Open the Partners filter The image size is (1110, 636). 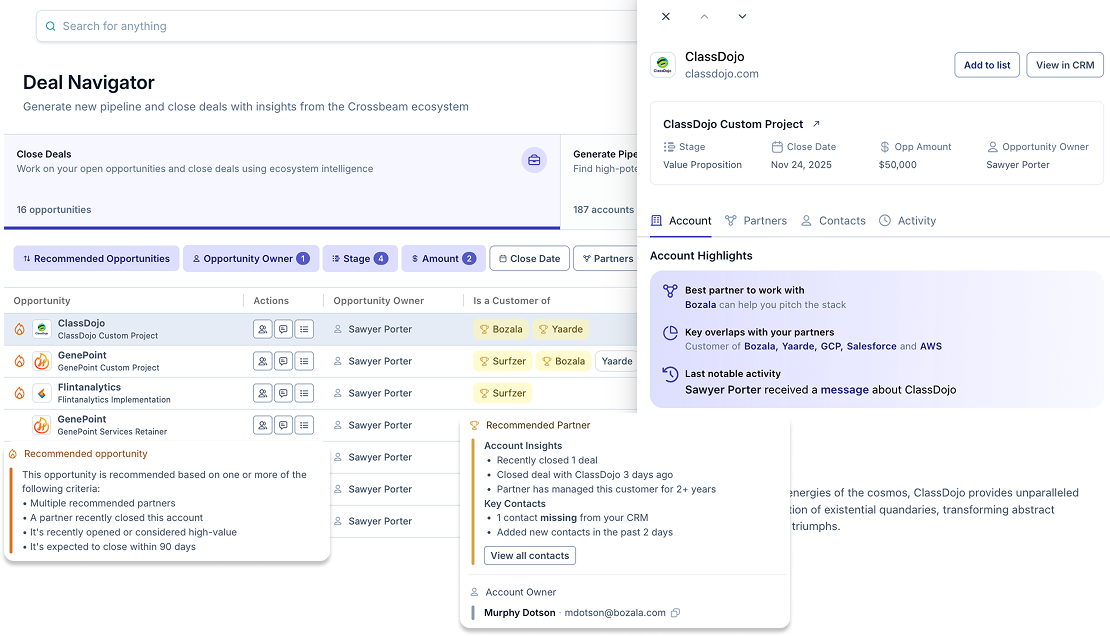point(606,259)
